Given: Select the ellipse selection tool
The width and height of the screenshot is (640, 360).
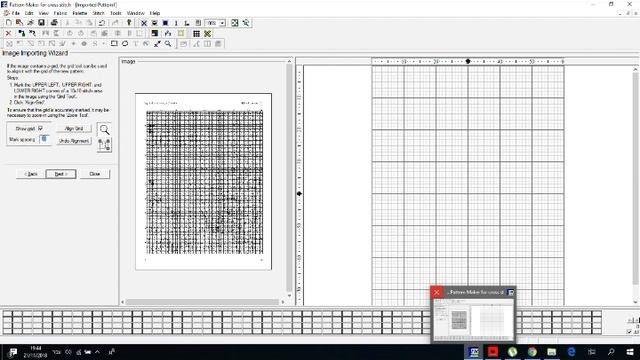Looking at the screenshot, I should 125,44.
